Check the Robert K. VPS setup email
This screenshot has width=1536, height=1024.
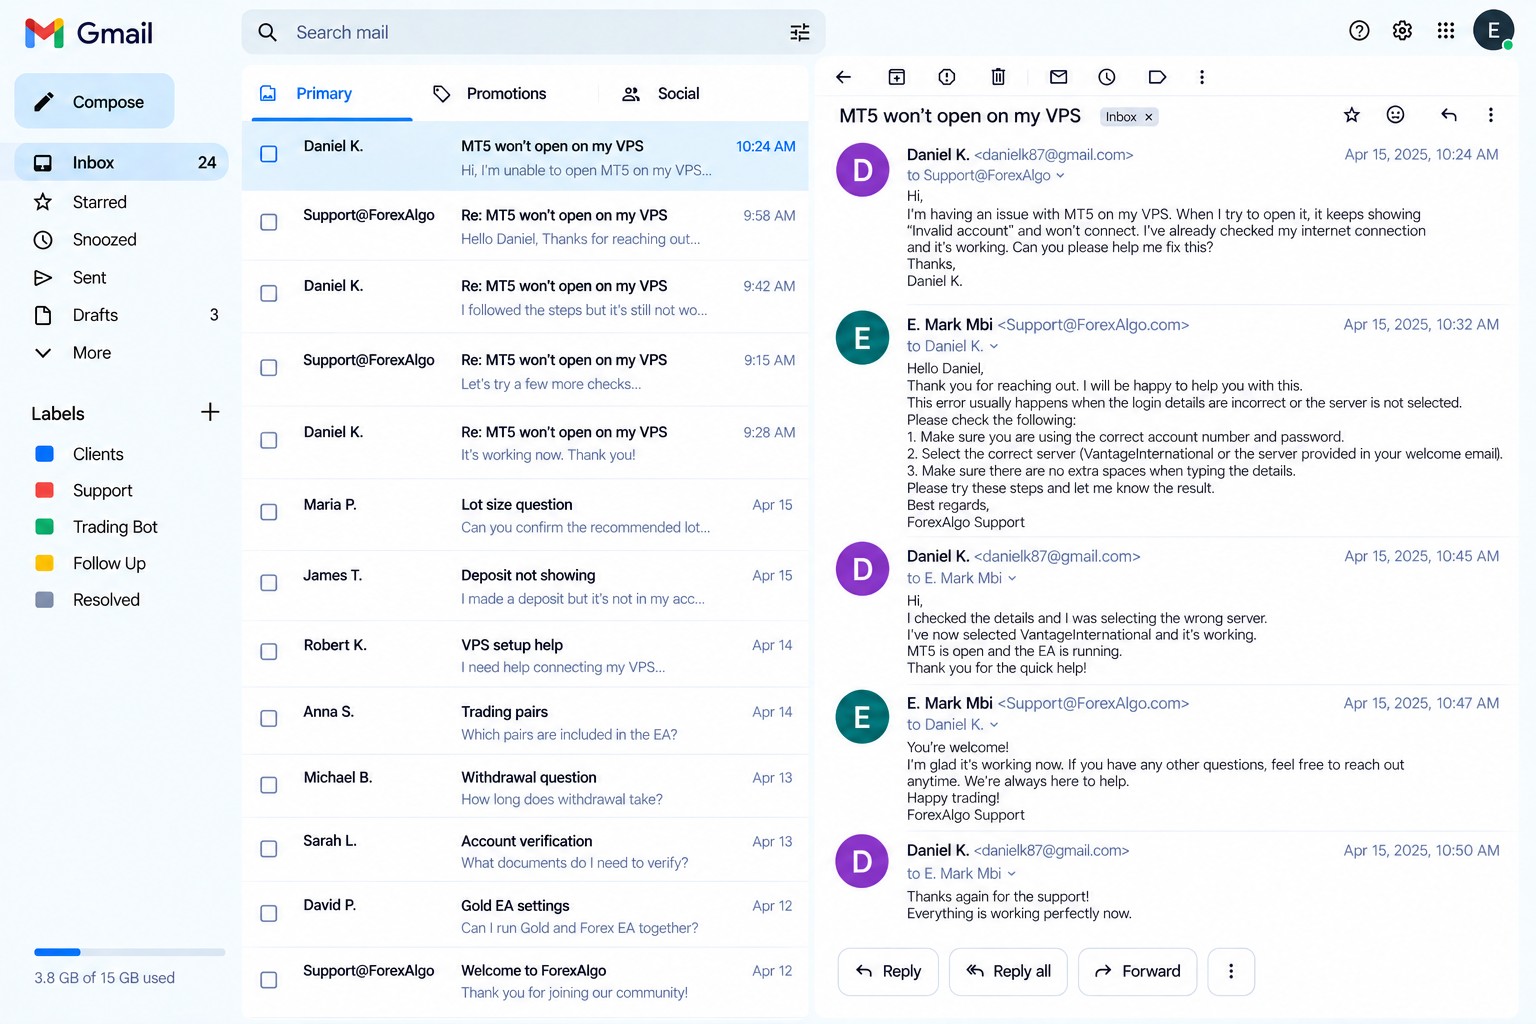[x=269, y=652]
